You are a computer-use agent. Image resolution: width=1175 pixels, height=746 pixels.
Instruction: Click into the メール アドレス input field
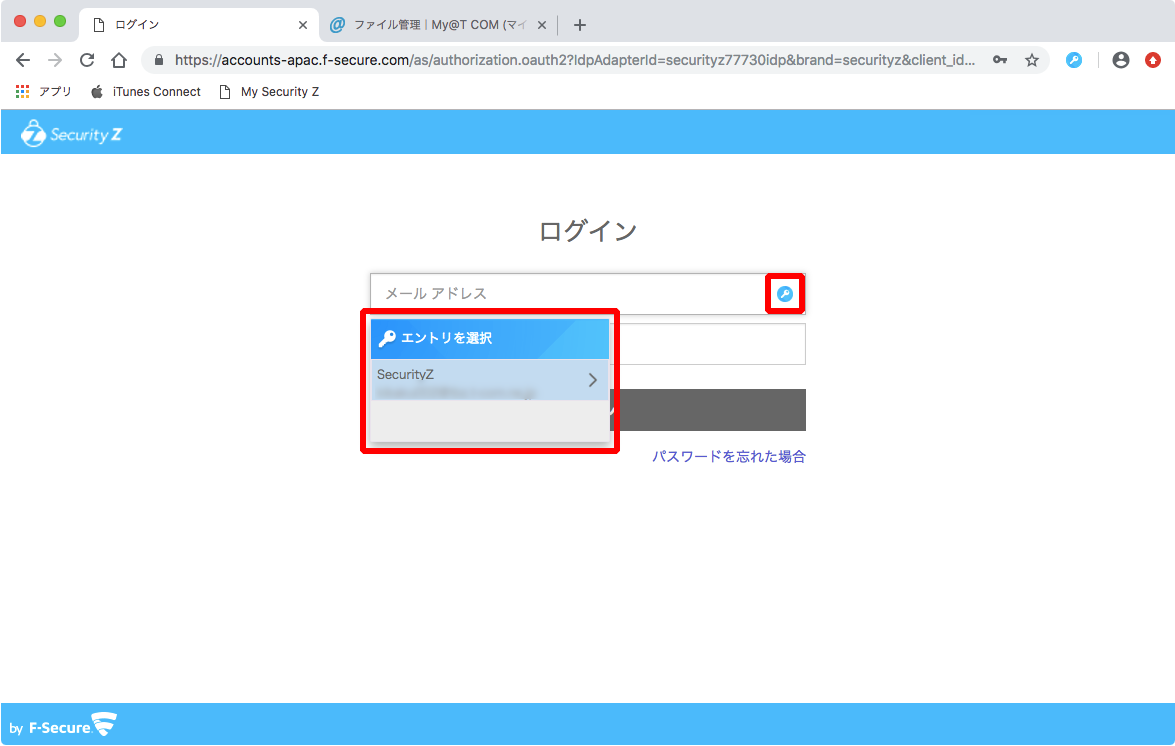(565, 294)
